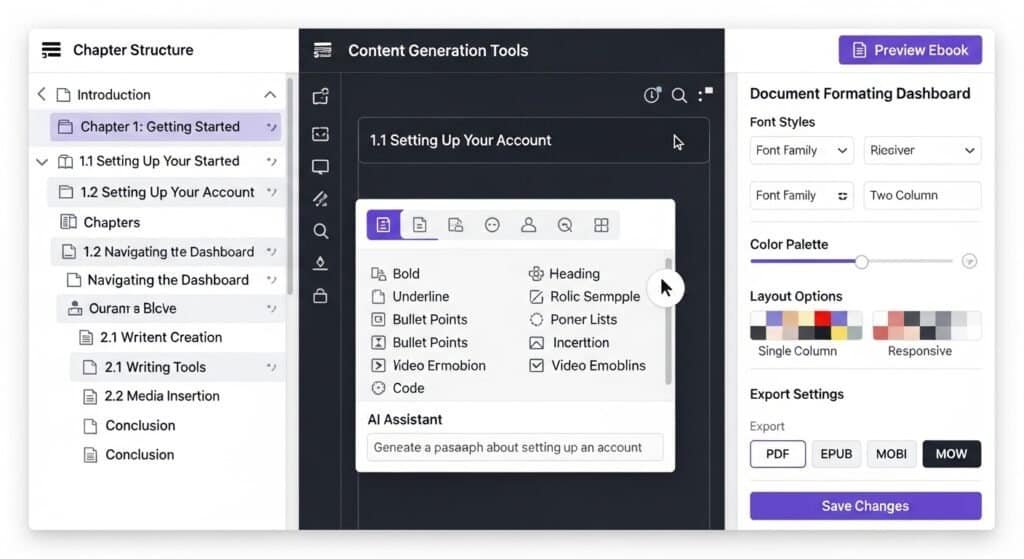
Task: Open the Rieciver dropdown
Action: (922, 150)
